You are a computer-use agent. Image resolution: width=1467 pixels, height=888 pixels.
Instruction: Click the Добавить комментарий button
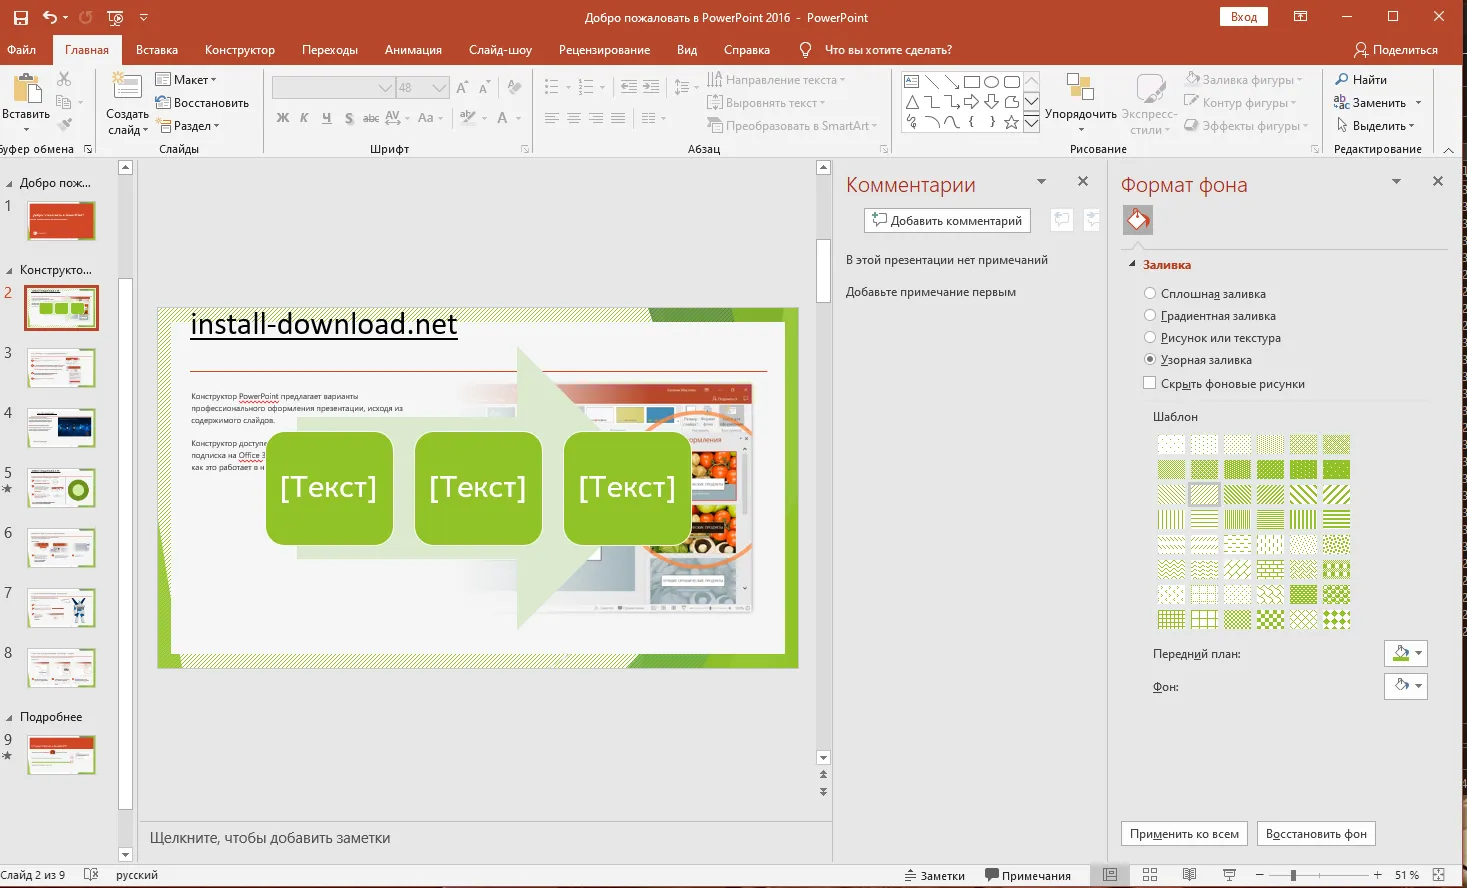click(x=947, y=220)
